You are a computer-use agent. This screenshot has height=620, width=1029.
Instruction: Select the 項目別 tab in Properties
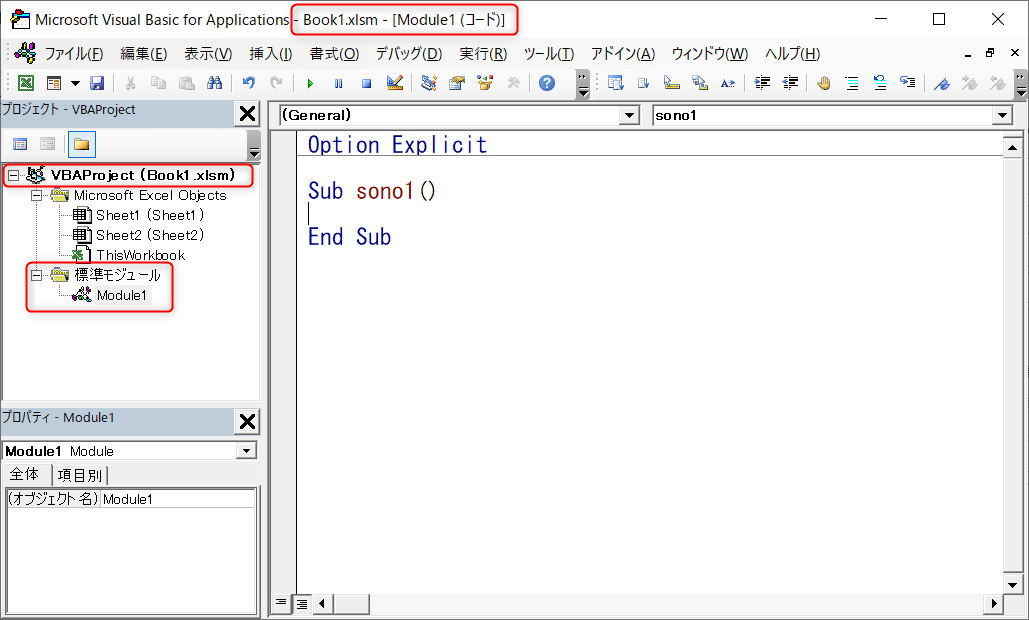pos(79,475)
